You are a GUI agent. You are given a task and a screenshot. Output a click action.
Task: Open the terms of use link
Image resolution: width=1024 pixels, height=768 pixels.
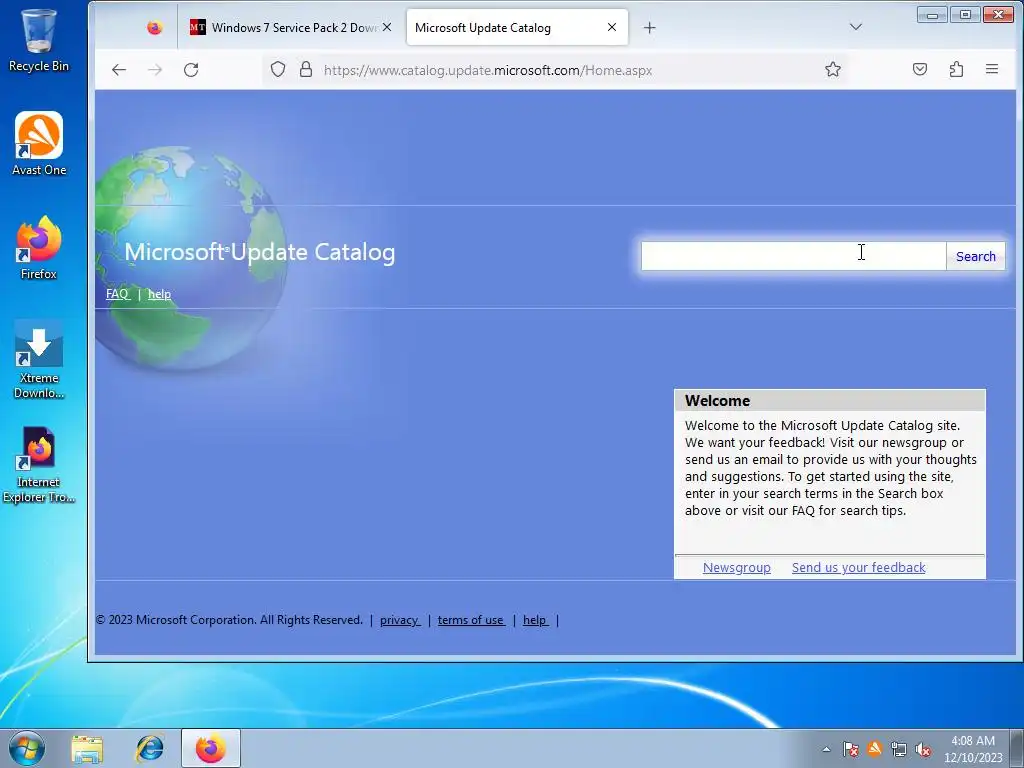coord(470,620)
